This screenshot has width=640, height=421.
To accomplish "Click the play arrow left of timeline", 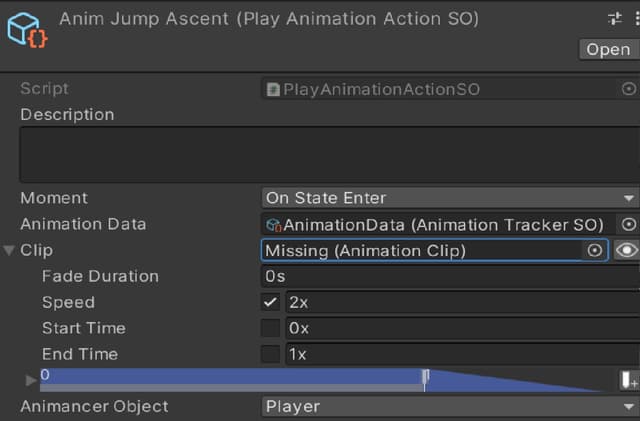I will [31, 380].
